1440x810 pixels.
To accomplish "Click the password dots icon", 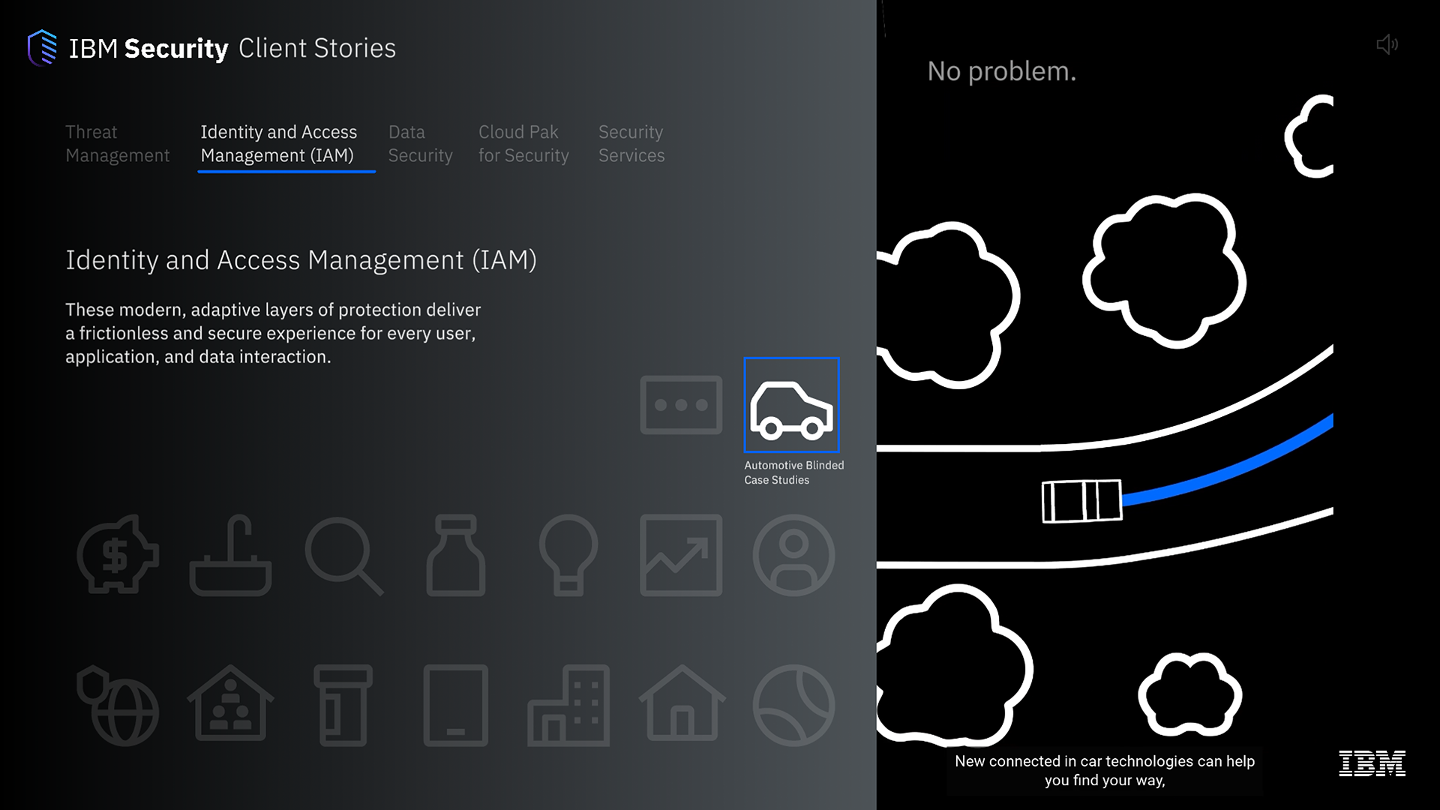I will 681,405.
